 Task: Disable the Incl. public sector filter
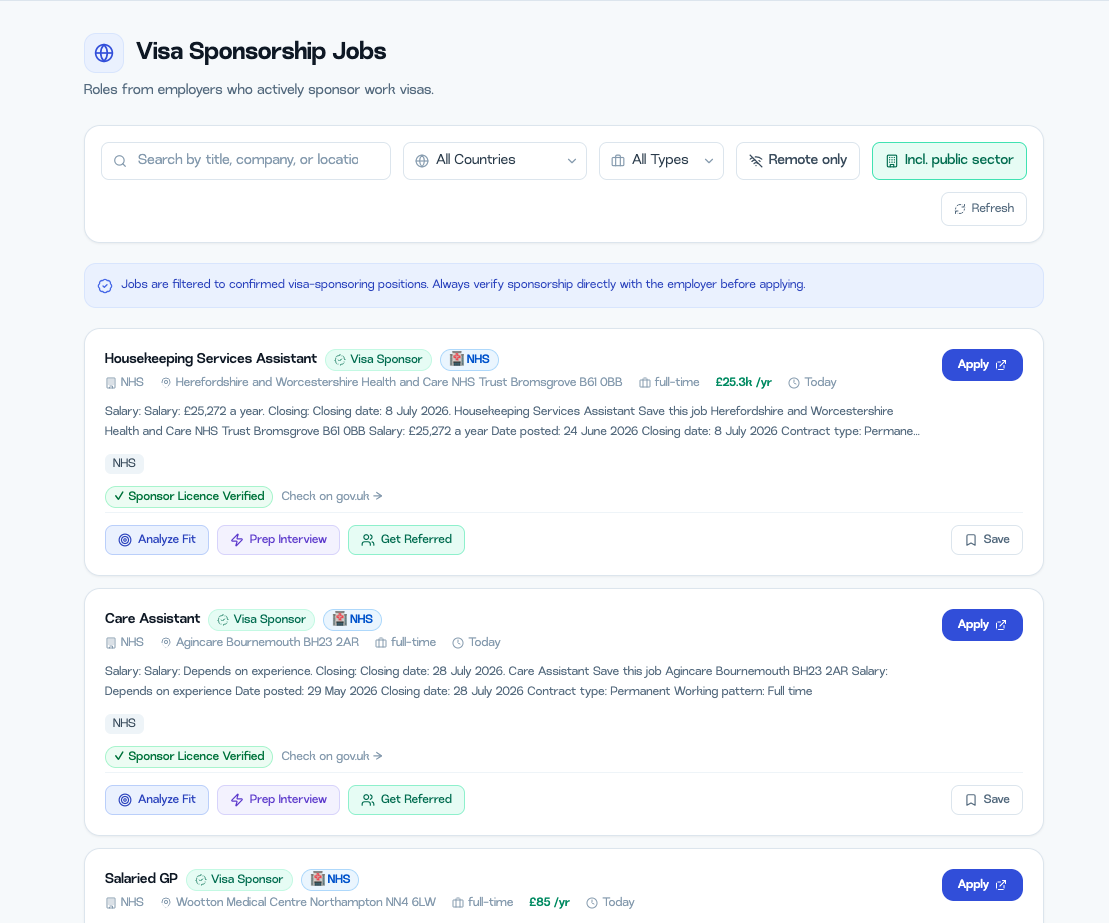(949, 161)
